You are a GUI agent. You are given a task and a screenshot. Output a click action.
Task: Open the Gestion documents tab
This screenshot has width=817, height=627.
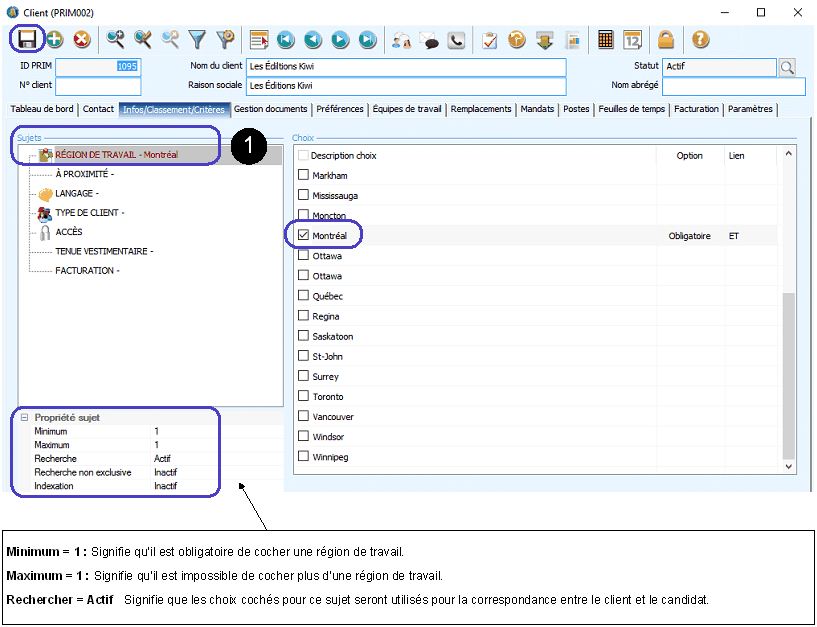coord(270,109)
